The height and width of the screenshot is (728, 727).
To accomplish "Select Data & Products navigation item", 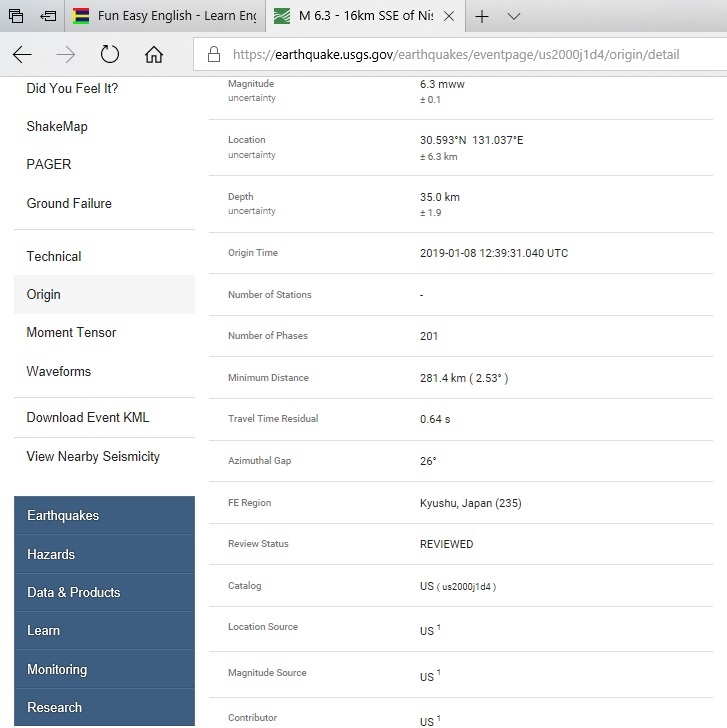I will [x=73, y=593].
